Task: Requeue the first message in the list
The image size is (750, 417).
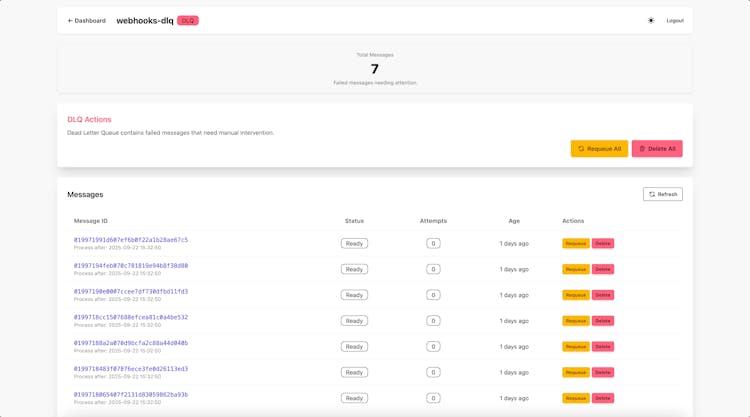Action: (x=576, y=243)
